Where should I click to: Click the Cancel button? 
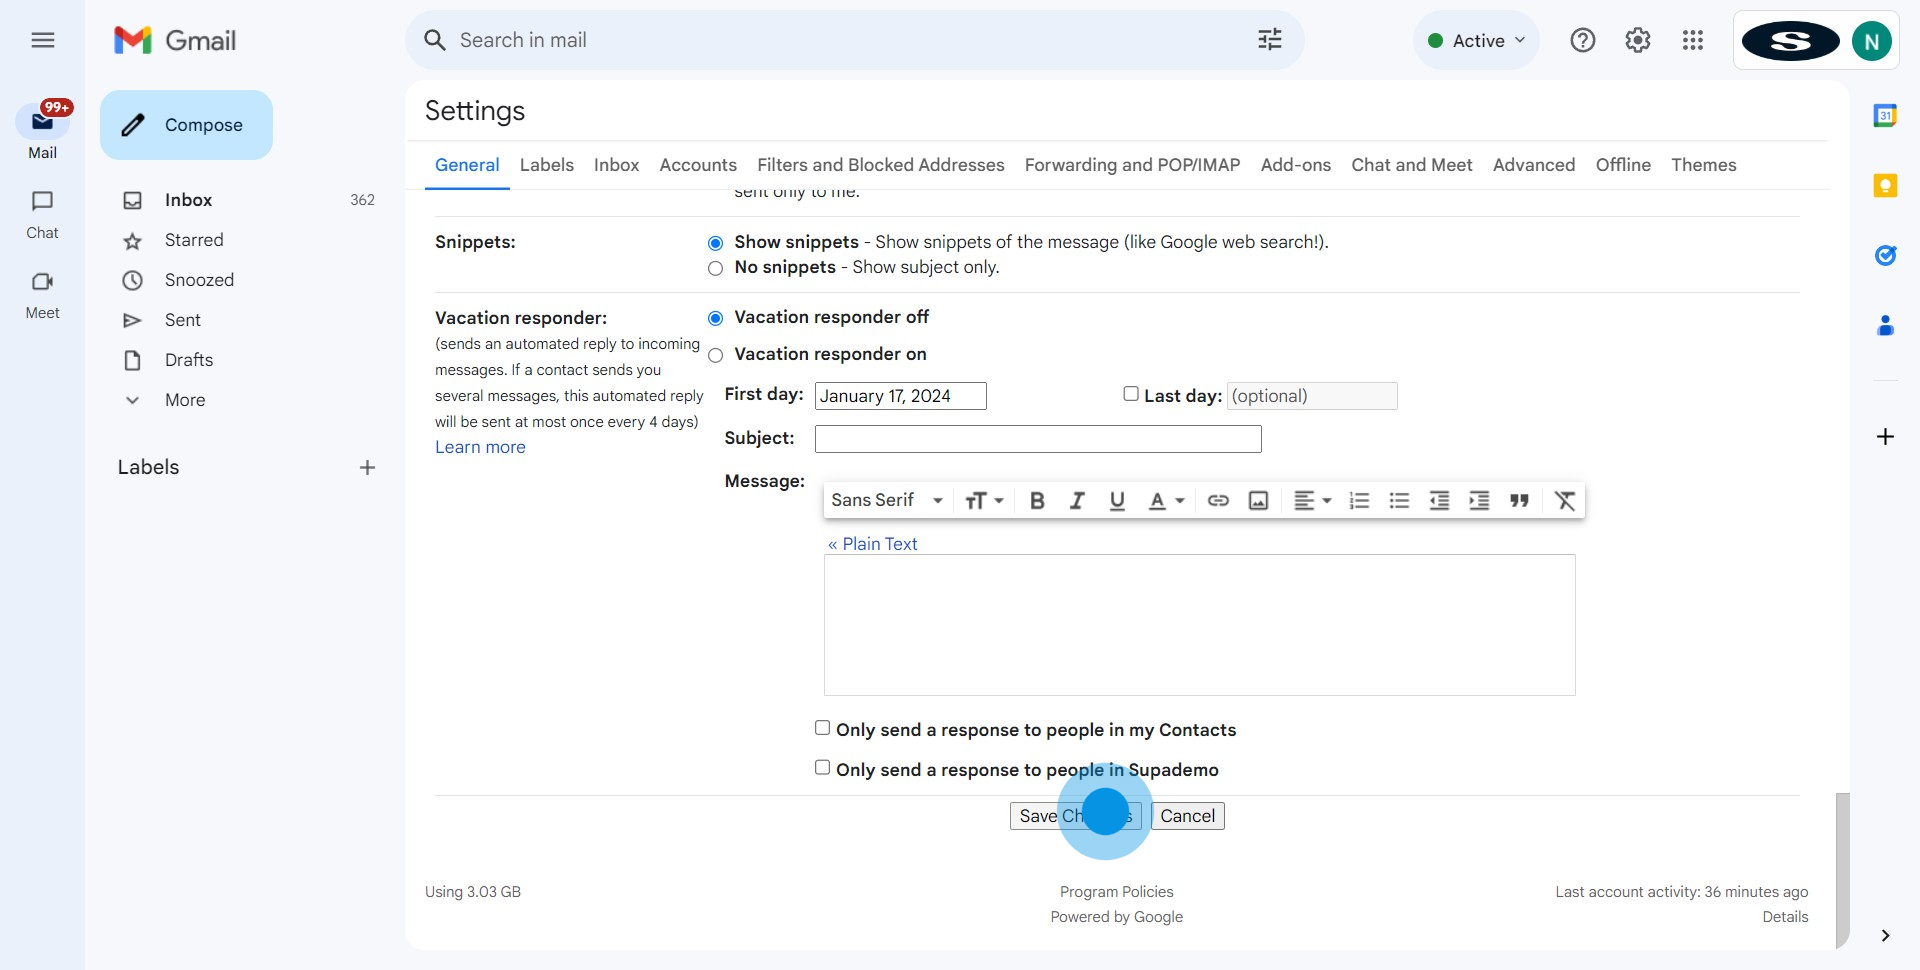[x=1187, y=816]
